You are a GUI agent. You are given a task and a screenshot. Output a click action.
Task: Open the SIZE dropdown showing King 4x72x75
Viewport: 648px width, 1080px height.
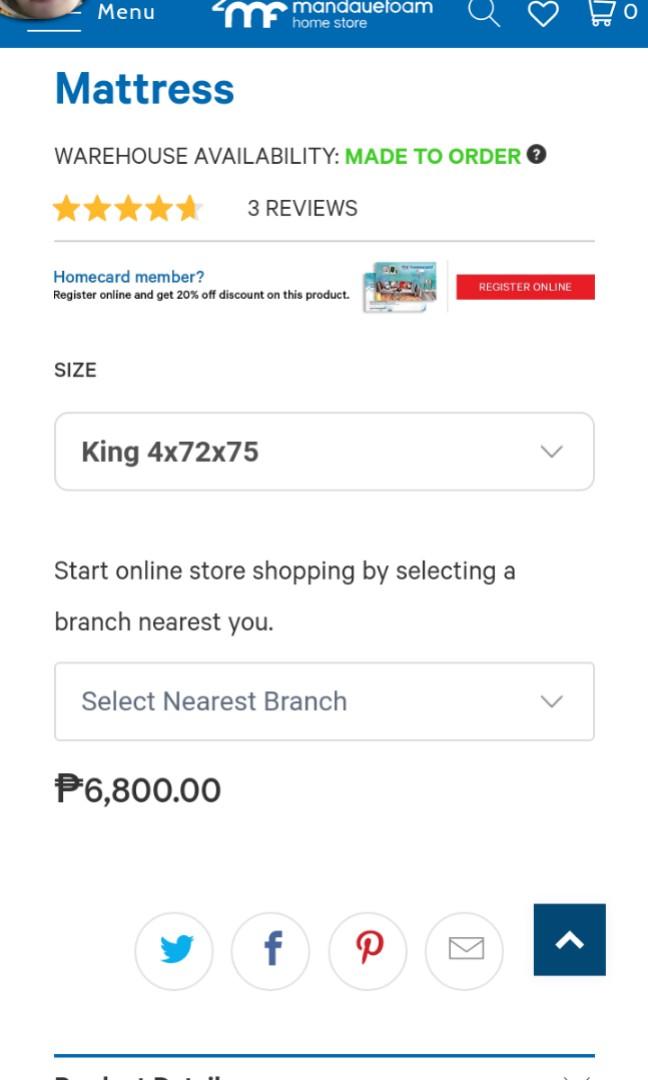(x=324, y=451)
